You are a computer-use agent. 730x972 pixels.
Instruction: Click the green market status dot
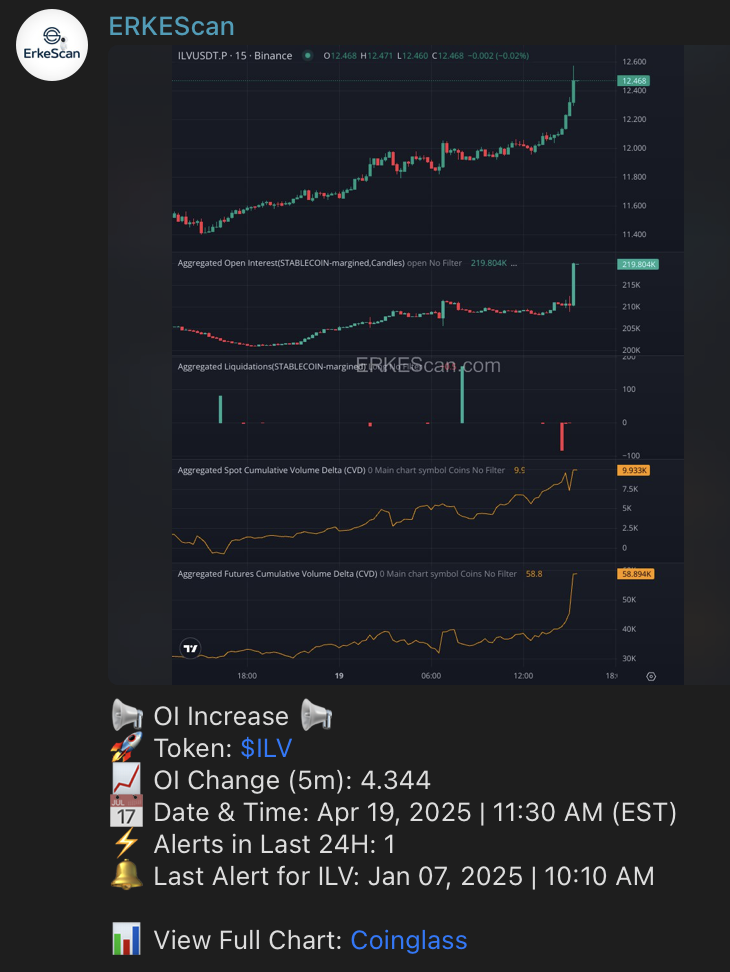tap(307, 56)
